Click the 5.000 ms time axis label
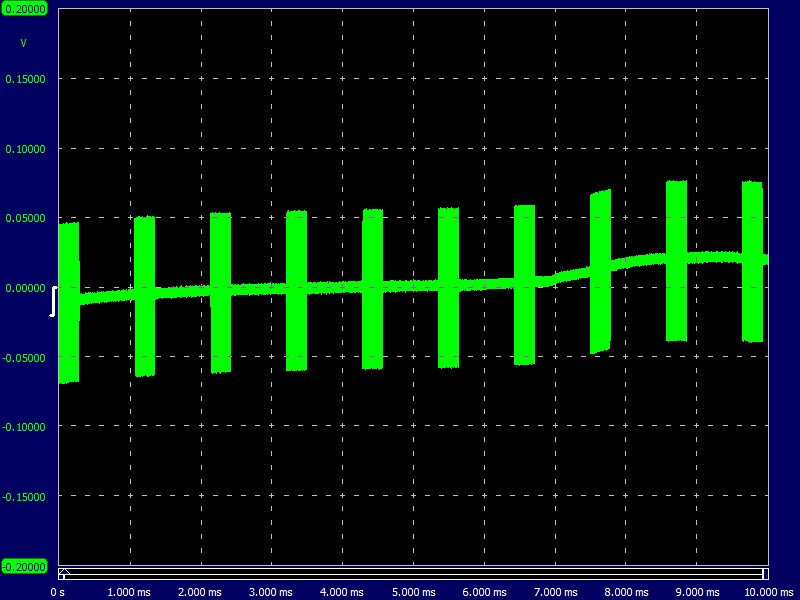The image size is (800, 600). pos(414,592)
